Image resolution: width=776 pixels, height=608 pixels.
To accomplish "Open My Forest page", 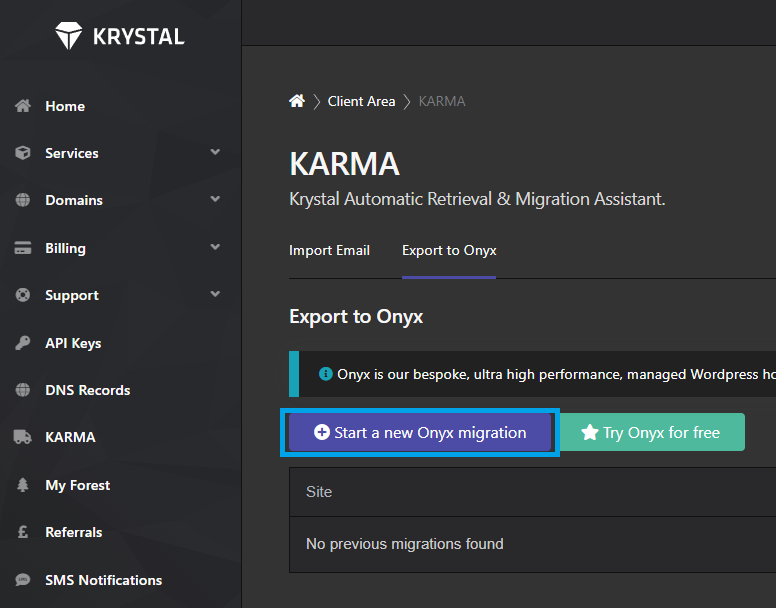I will [x=78, y=485].
